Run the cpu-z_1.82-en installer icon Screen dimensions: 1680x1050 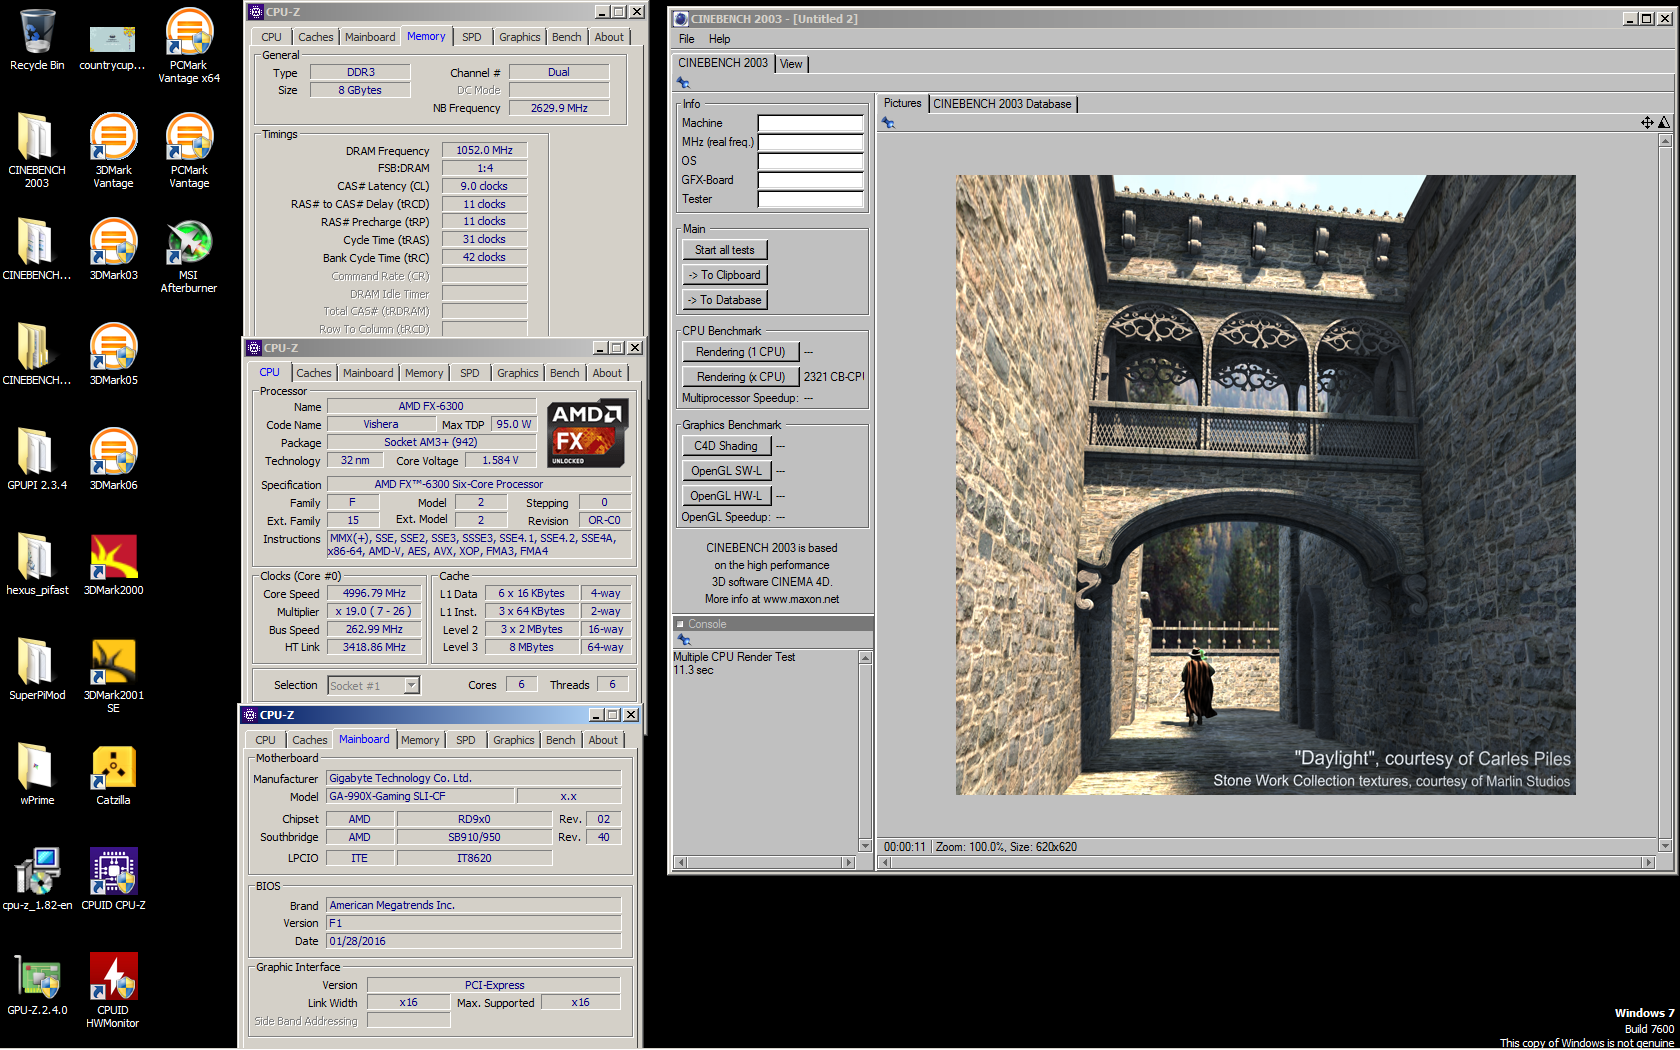point(37,880)
